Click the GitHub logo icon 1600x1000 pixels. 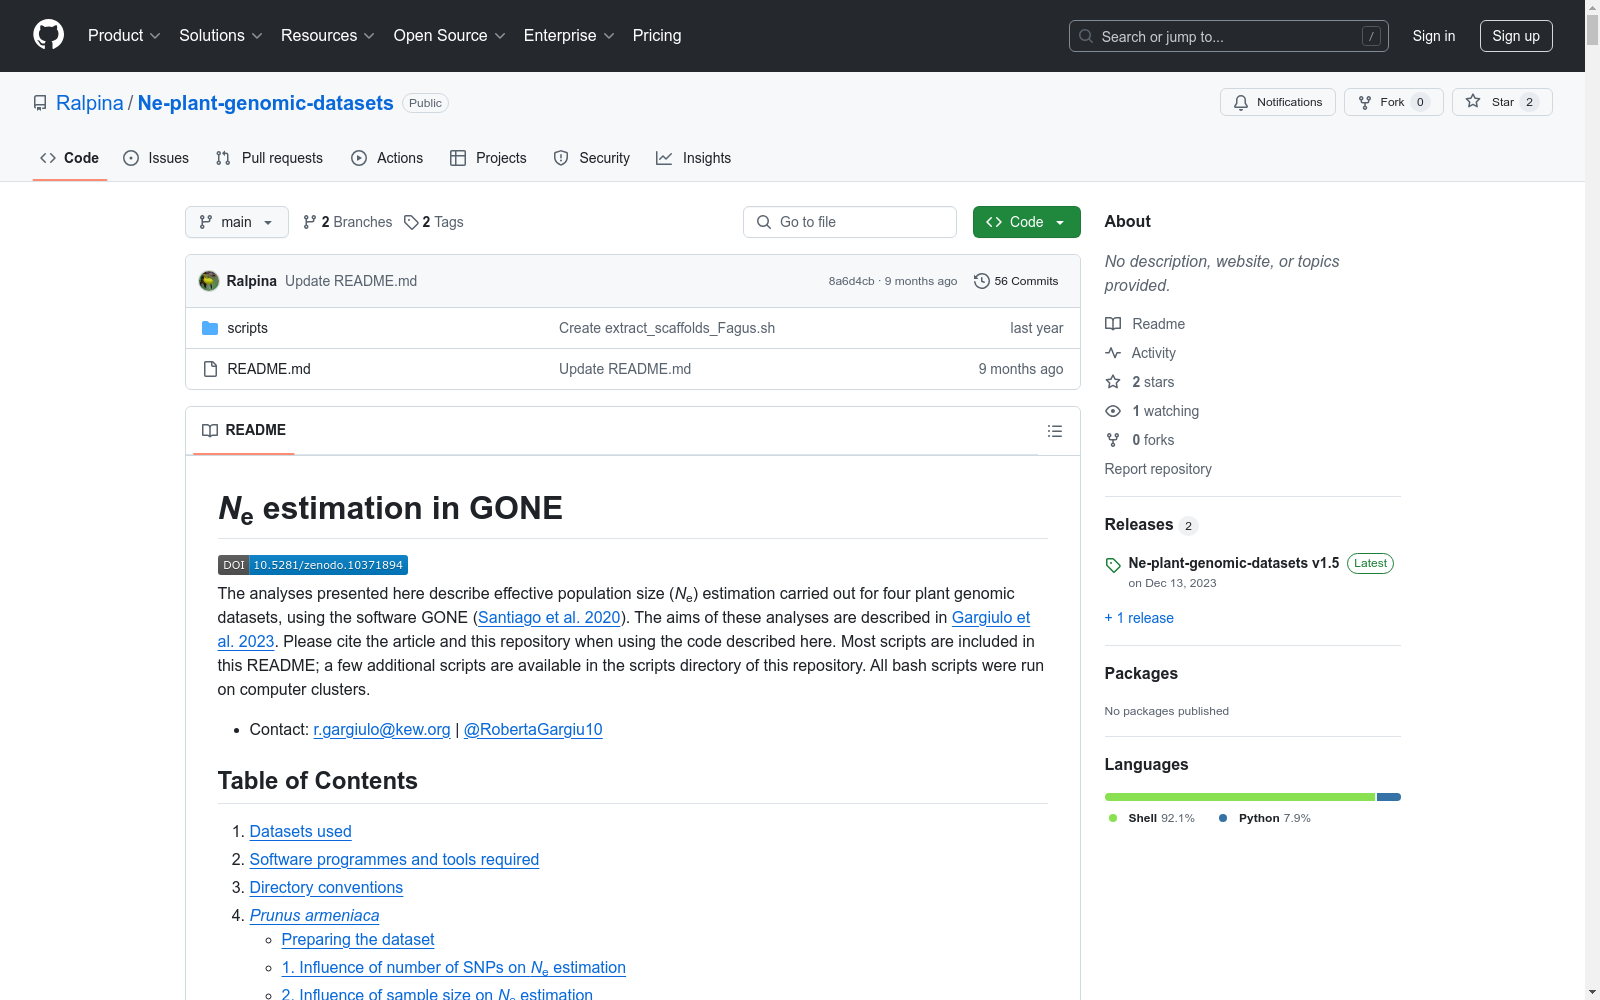tap(48, 35)
